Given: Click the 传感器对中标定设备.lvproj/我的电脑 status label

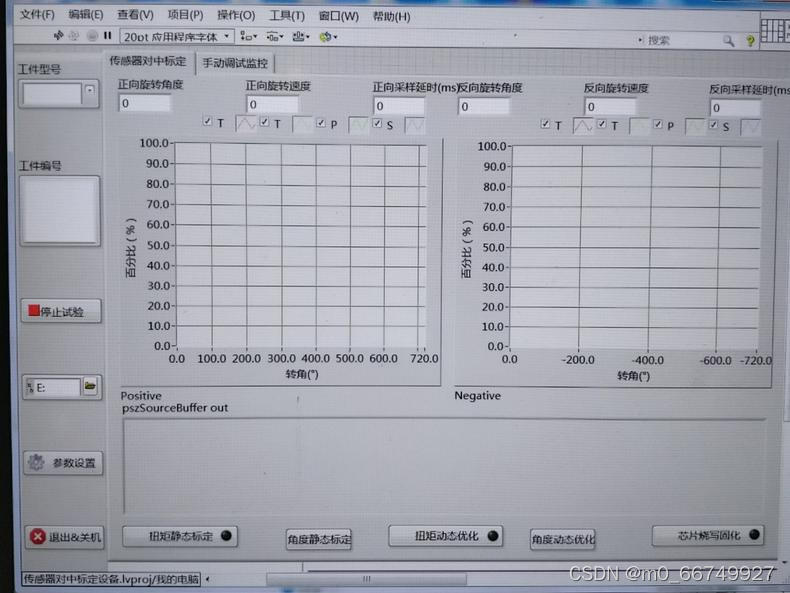Looking at the screenshot, I should [x=111, y=579].
